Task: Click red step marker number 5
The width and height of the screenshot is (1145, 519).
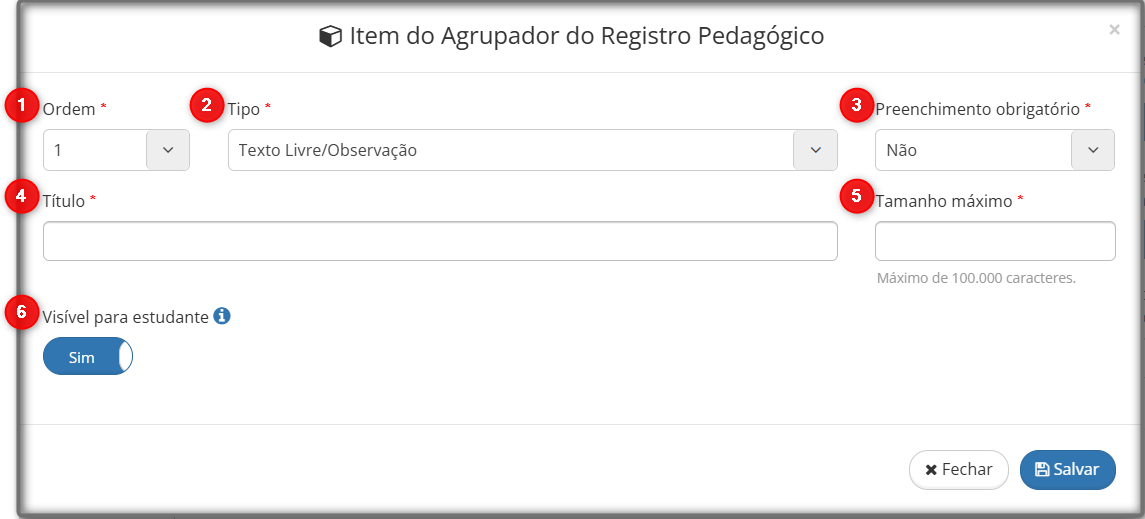Action: (x=855, y=196)
